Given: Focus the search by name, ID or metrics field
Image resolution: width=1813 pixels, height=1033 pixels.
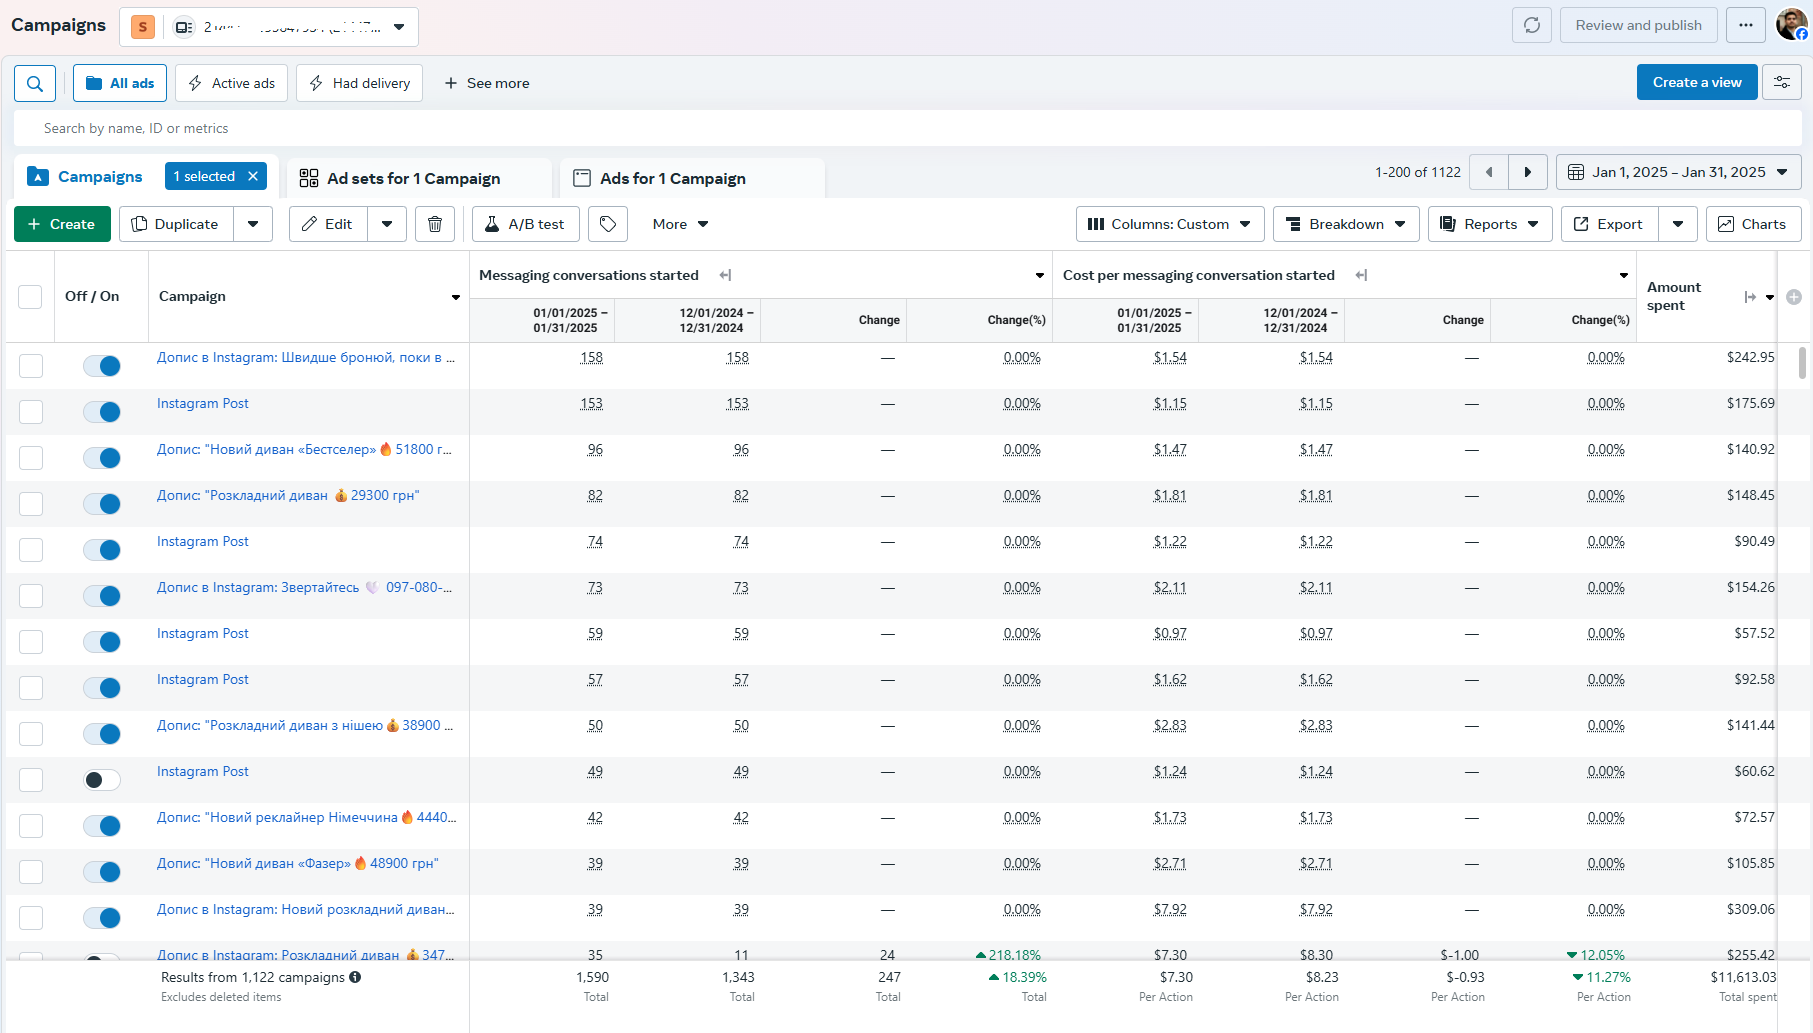Looking at the screenshot, I should [908, 128].
